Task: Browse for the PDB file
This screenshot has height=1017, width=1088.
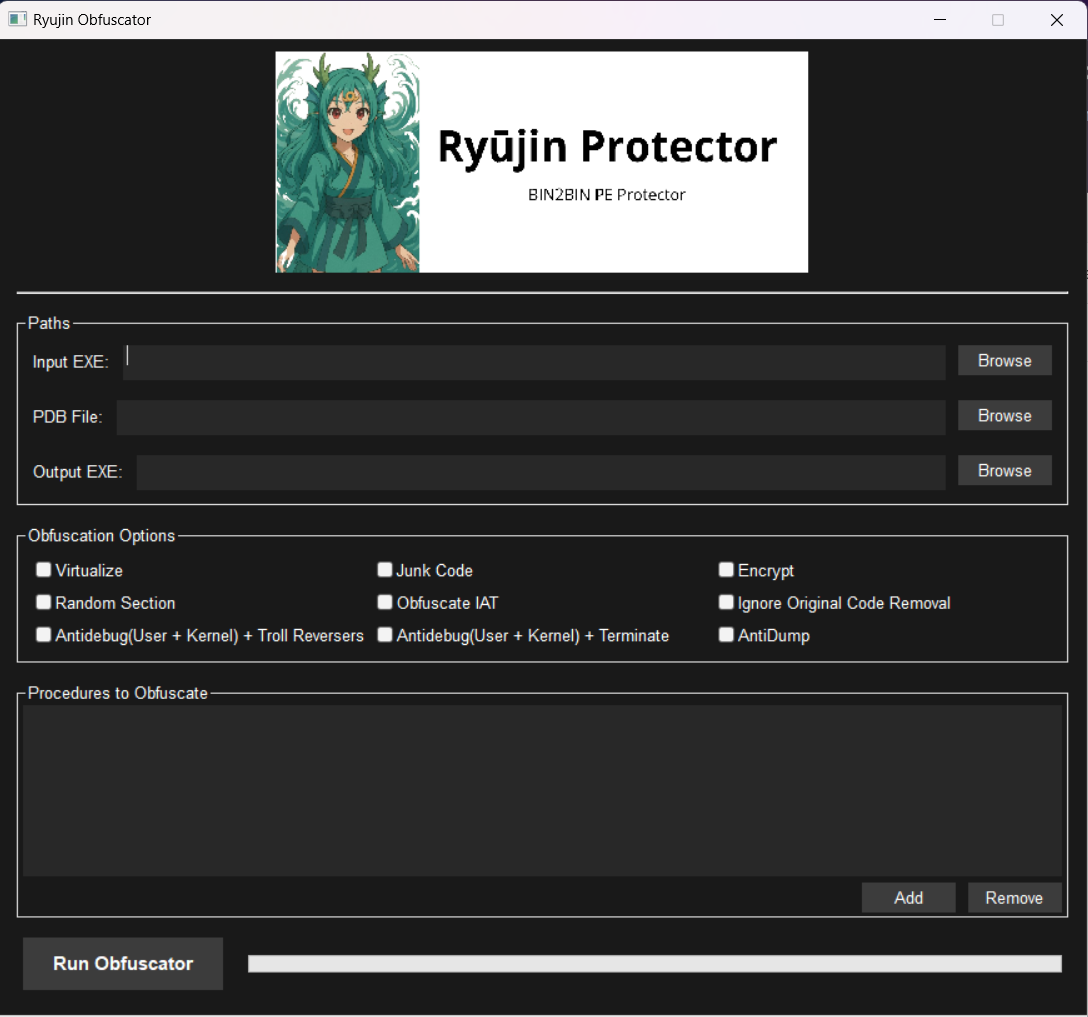Action: pyautogui.click(x=1004, y=415)
